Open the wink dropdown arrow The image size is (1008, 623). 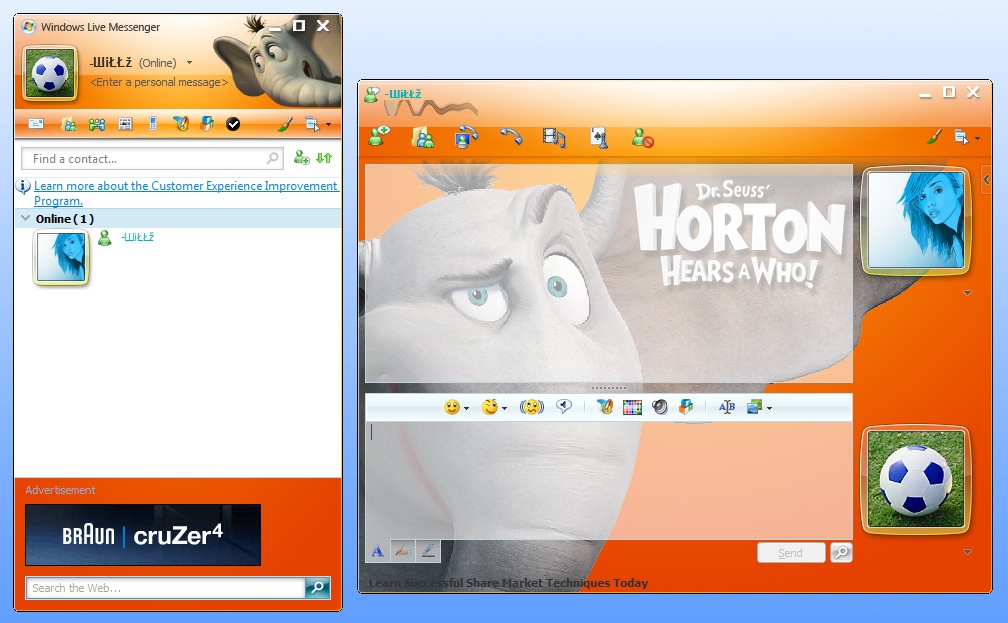click(x=505, y=408)
